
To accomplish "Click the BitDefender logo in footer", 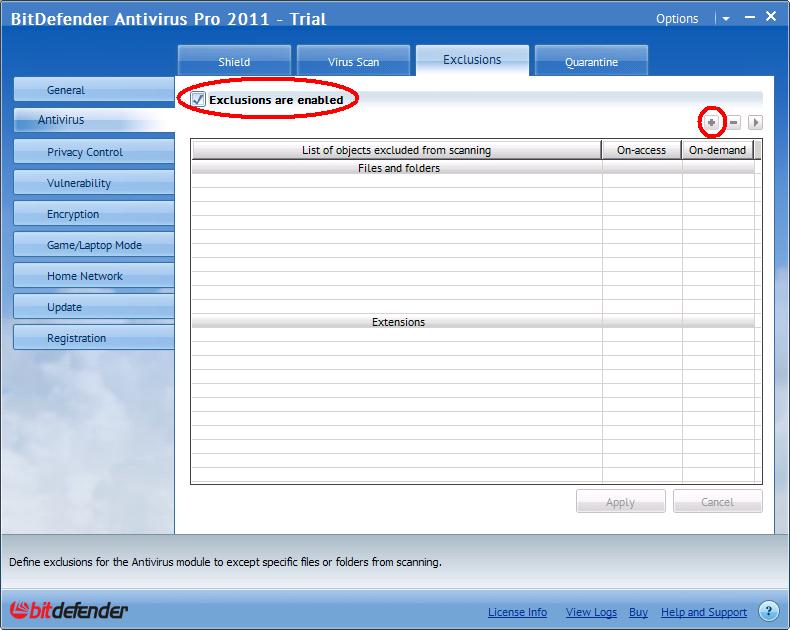I will (69, 611).
